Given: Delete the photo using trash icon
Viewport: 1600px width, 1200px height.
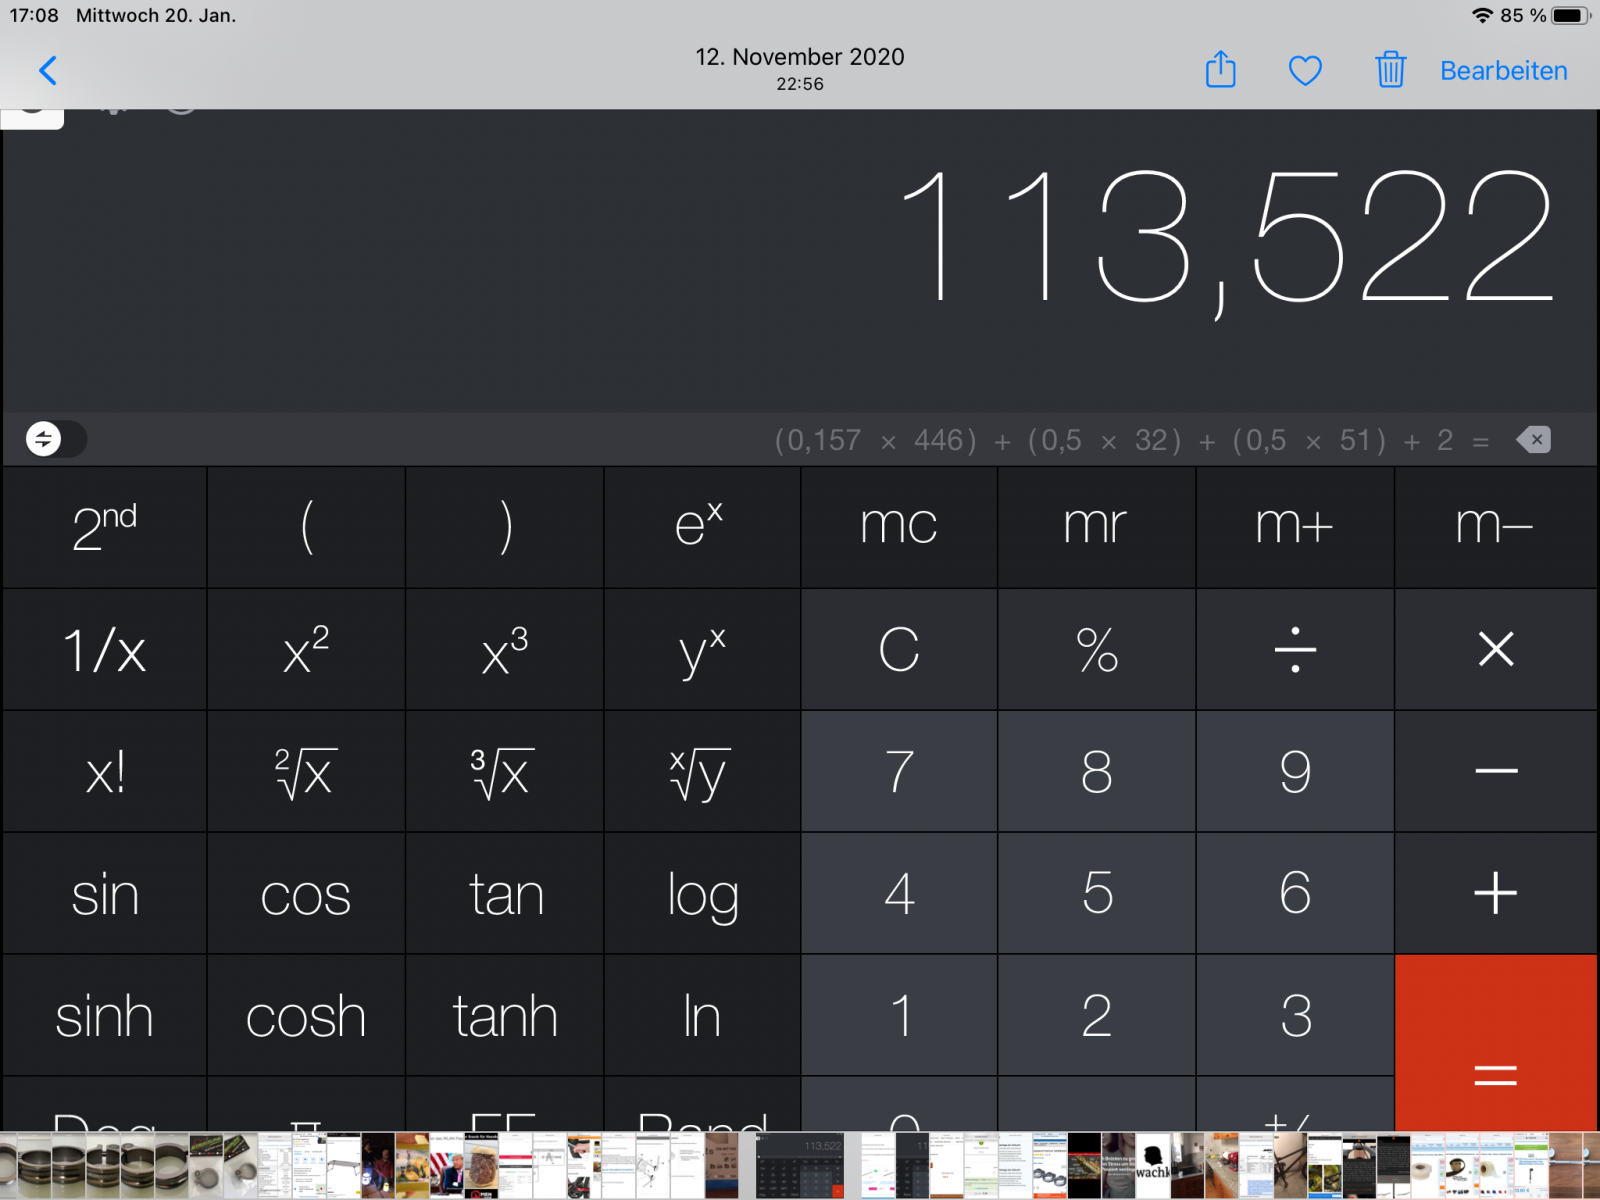Looking at the screenshot, I should coord(1390,71).
